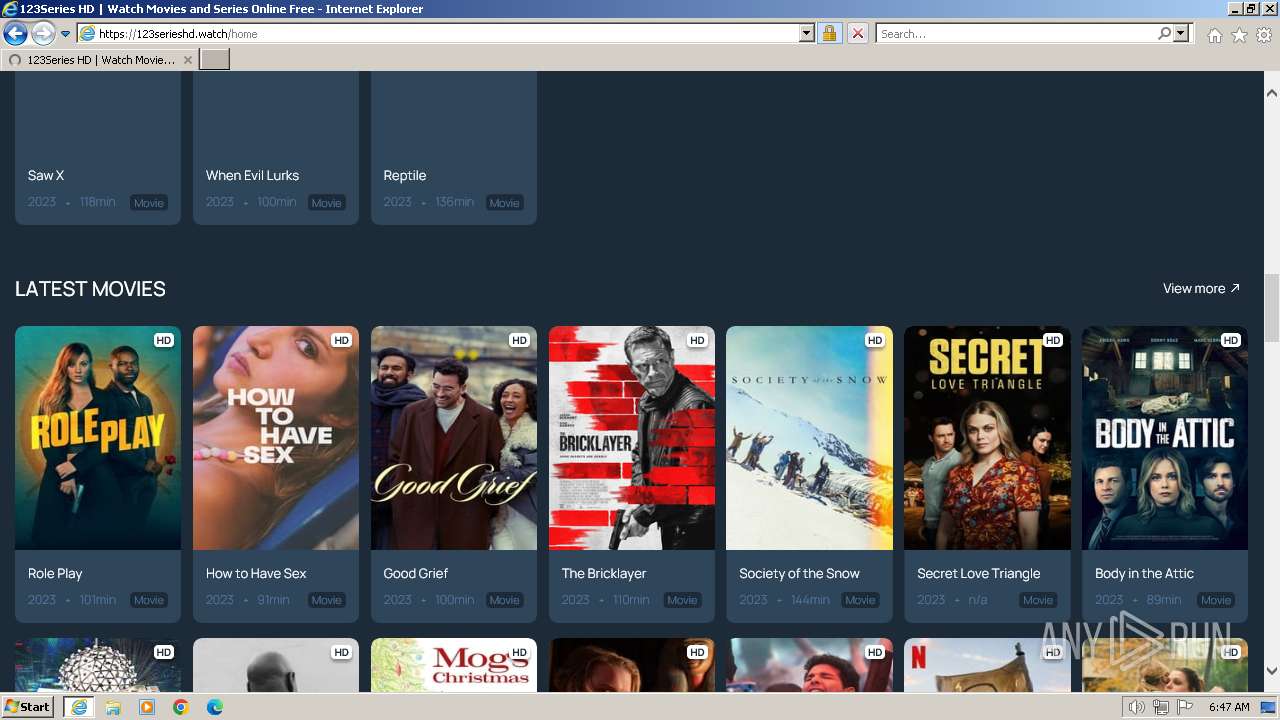Click the page scrollbar up arrow
This screenshot has width=1280, height=720.
pyautogui.click(x=1272, y=93)
